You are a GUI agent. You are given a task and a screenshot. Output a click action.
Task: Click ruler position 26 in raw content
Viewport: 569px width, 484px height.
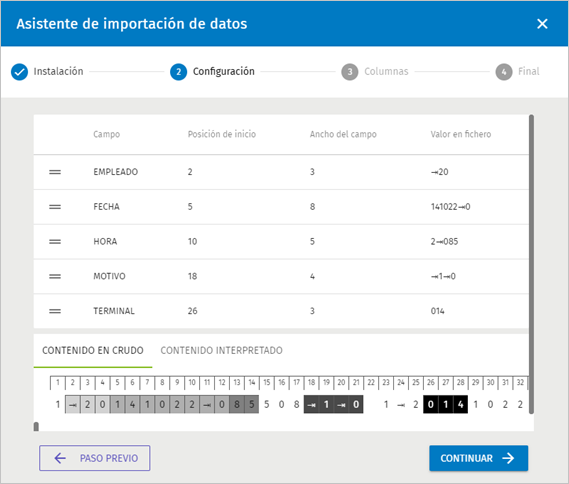(431, 383)
